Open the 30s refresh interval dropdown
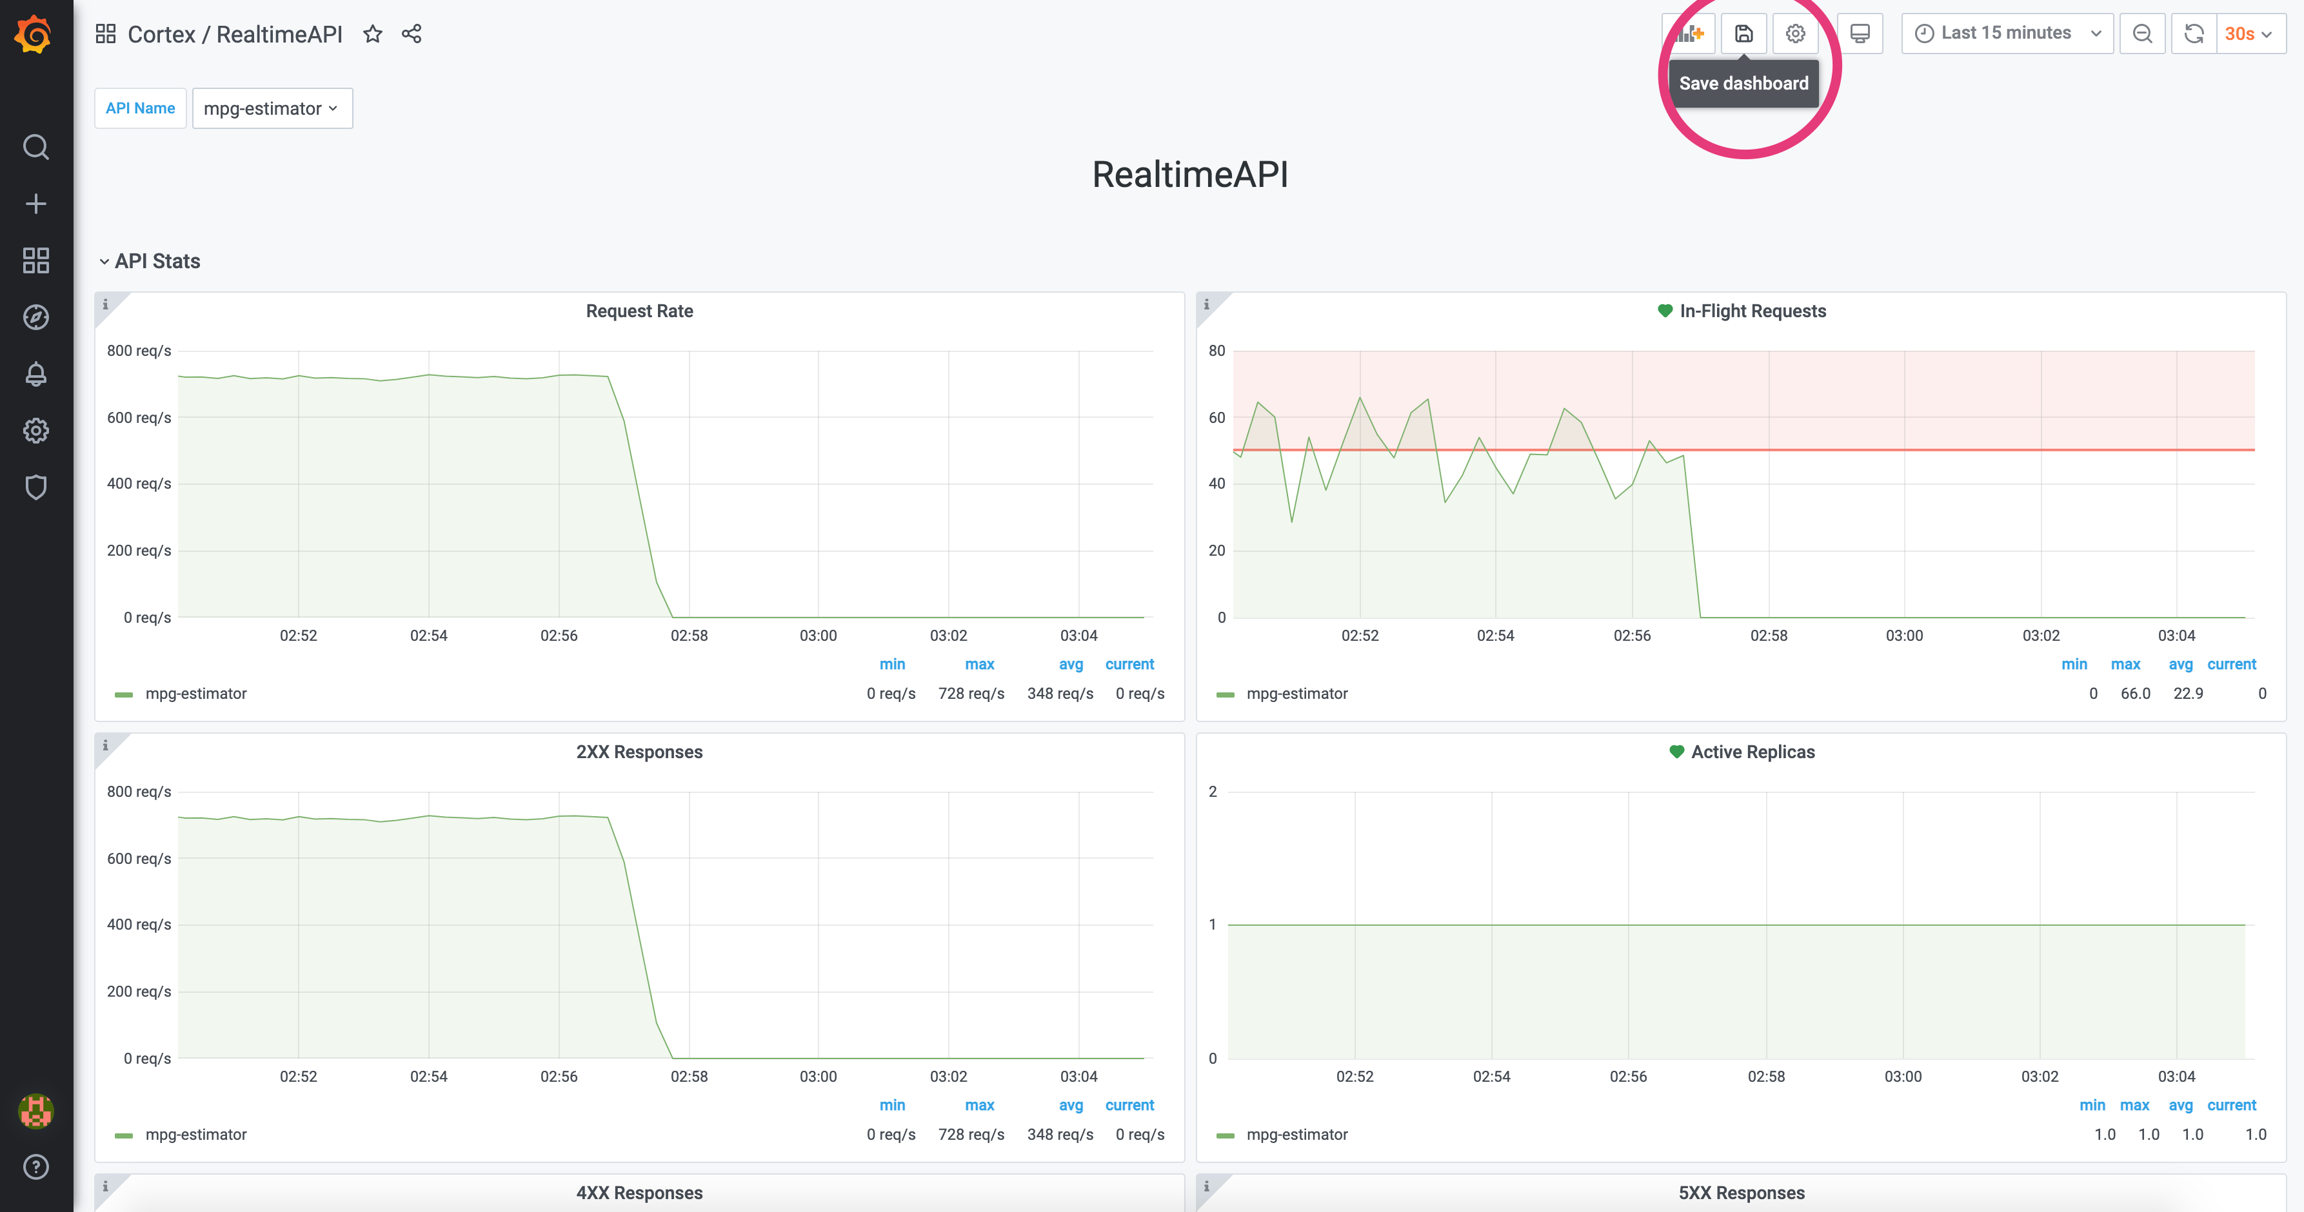The height and width of the screenshot is (1212, 2304). click(x=2250, y=34)
